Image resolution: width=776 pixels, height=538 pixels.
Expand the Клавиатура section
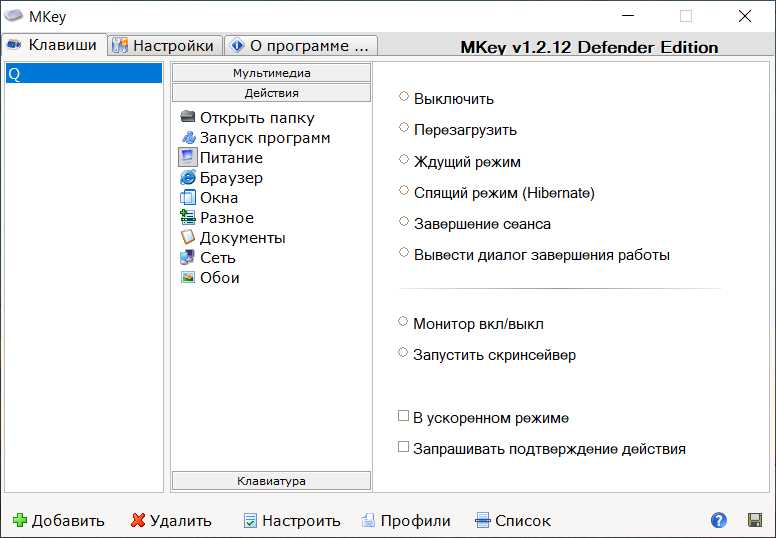click(271, 481)
